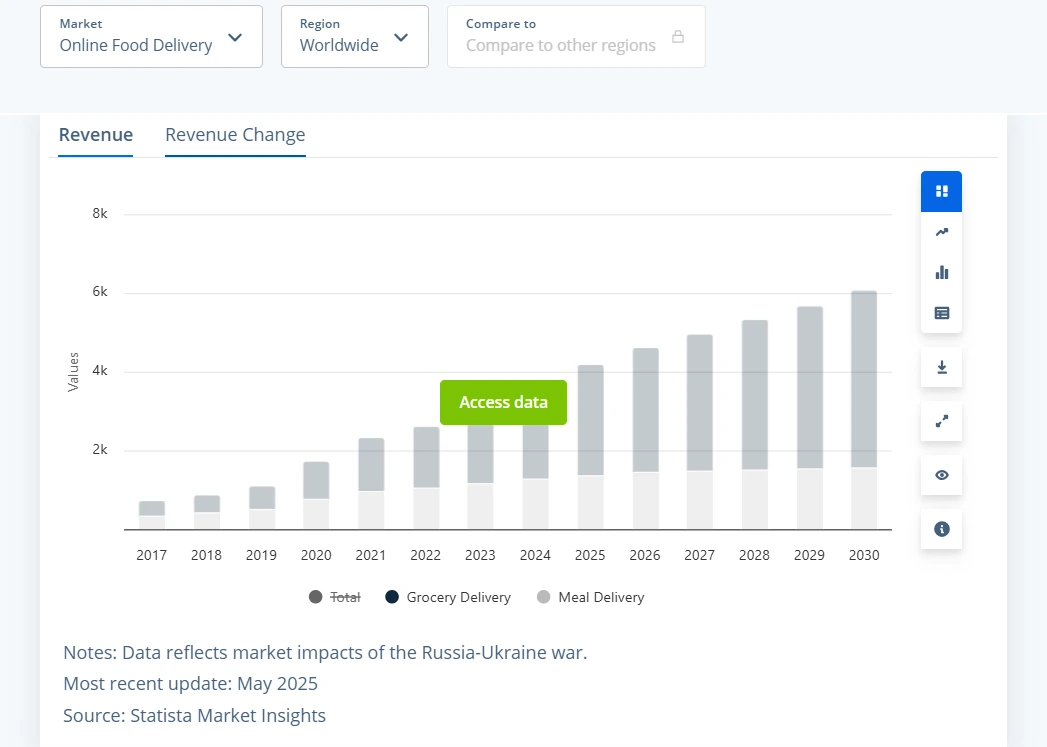Open the data table view icon
The image size is (1047, 747).
pyautogui.click(x=941, y=313)
